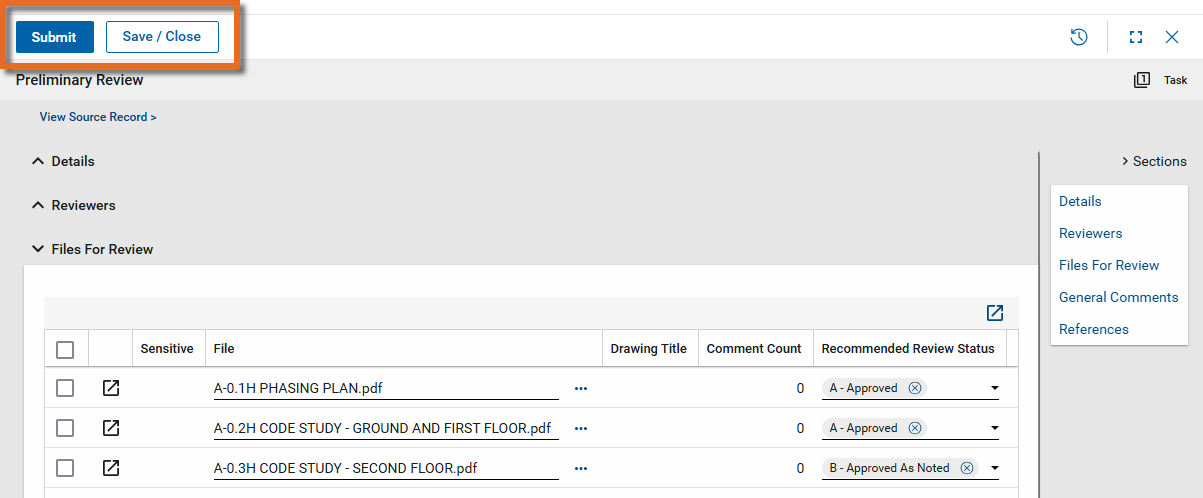Go to References in Sections panel
This screenshot has height=498, width=1203.
pos(1093,329)
